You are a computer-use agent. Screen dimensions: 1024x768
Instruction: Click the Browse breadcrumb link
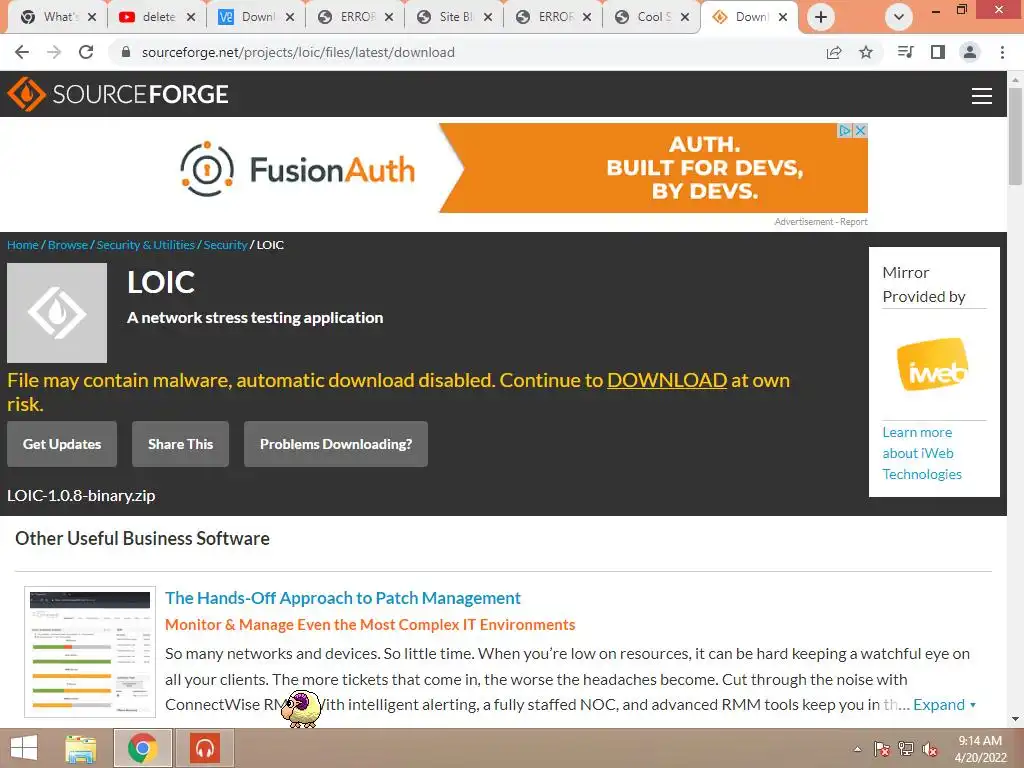[x=68, y=245]
